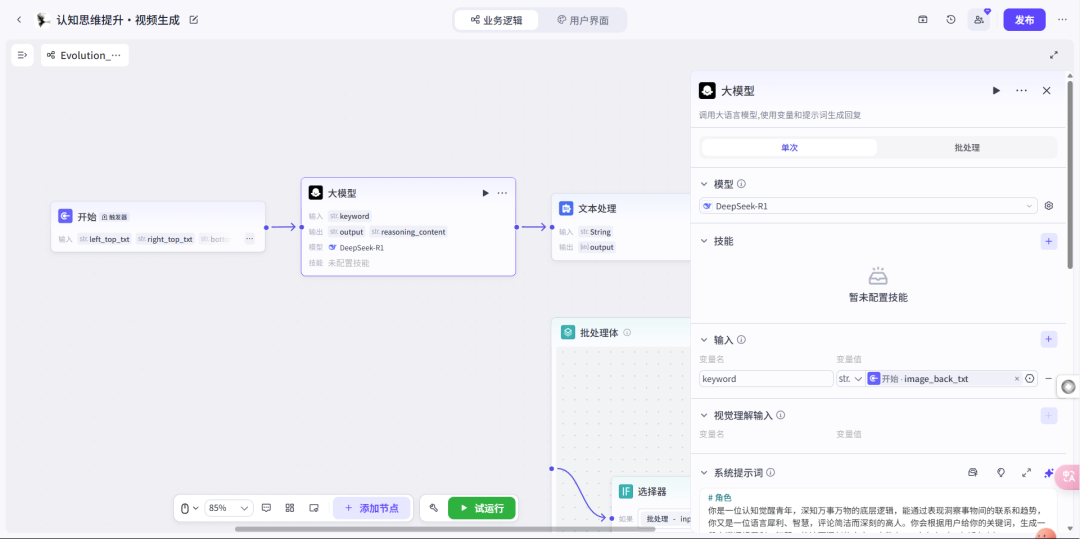Screen dimensions: 1080x539
Task: Show info for 模型 section
Action: pyautogui.click(x=741, y=184)
